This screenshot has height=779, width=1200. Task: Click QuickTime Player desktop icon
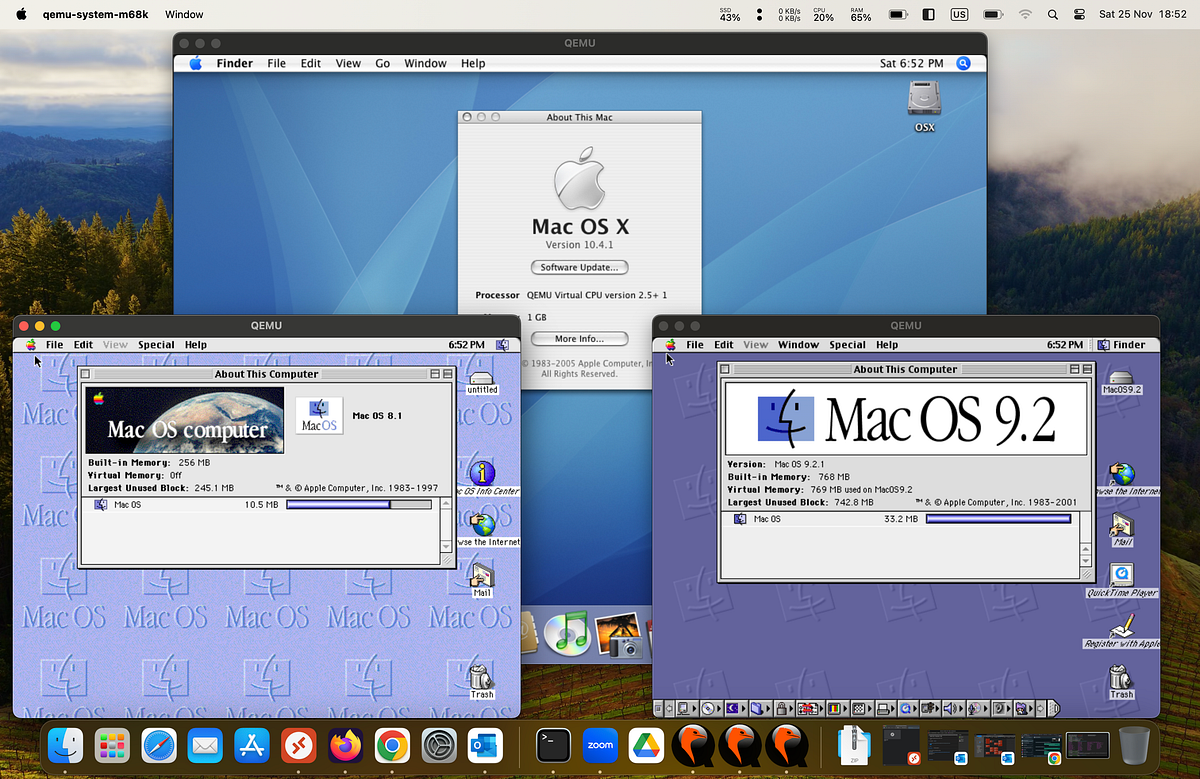pyautogui.click(x=1122, y=580)
